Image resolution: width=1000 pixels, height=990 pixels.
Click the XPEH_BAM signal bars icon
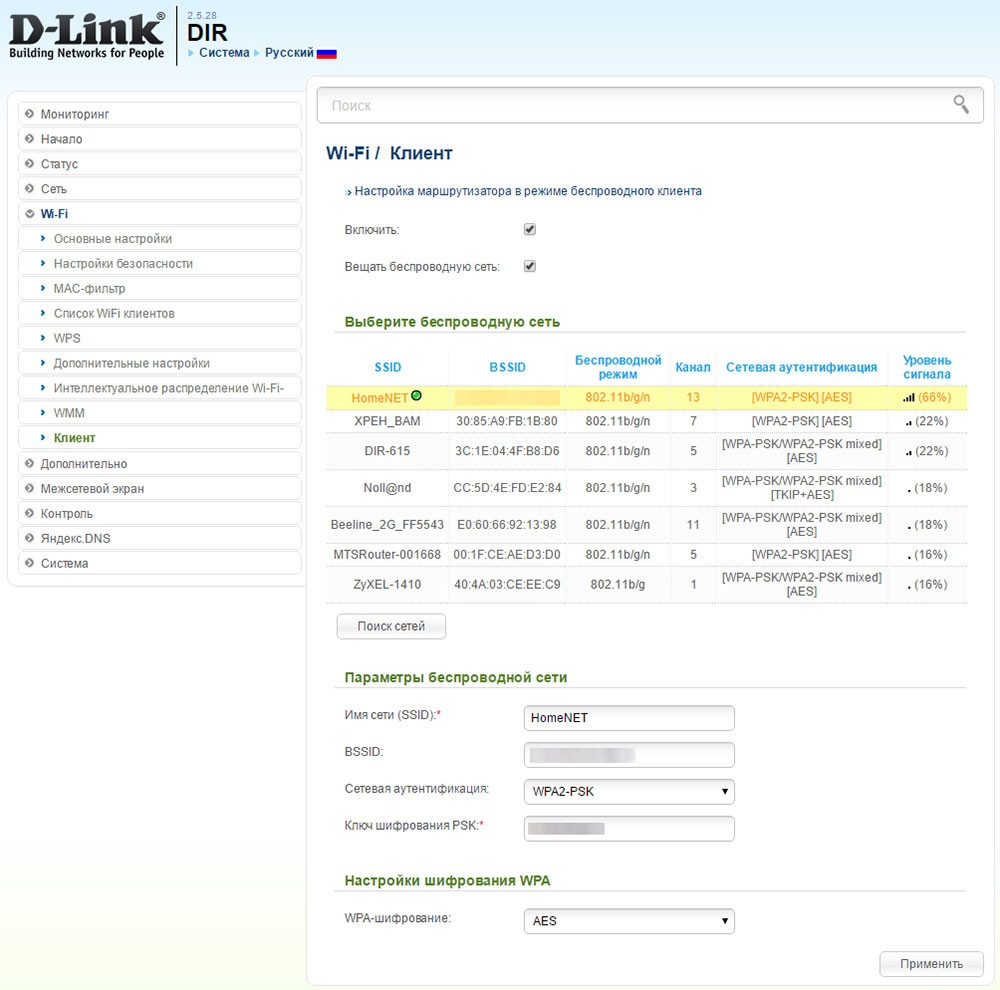(908, 422)
